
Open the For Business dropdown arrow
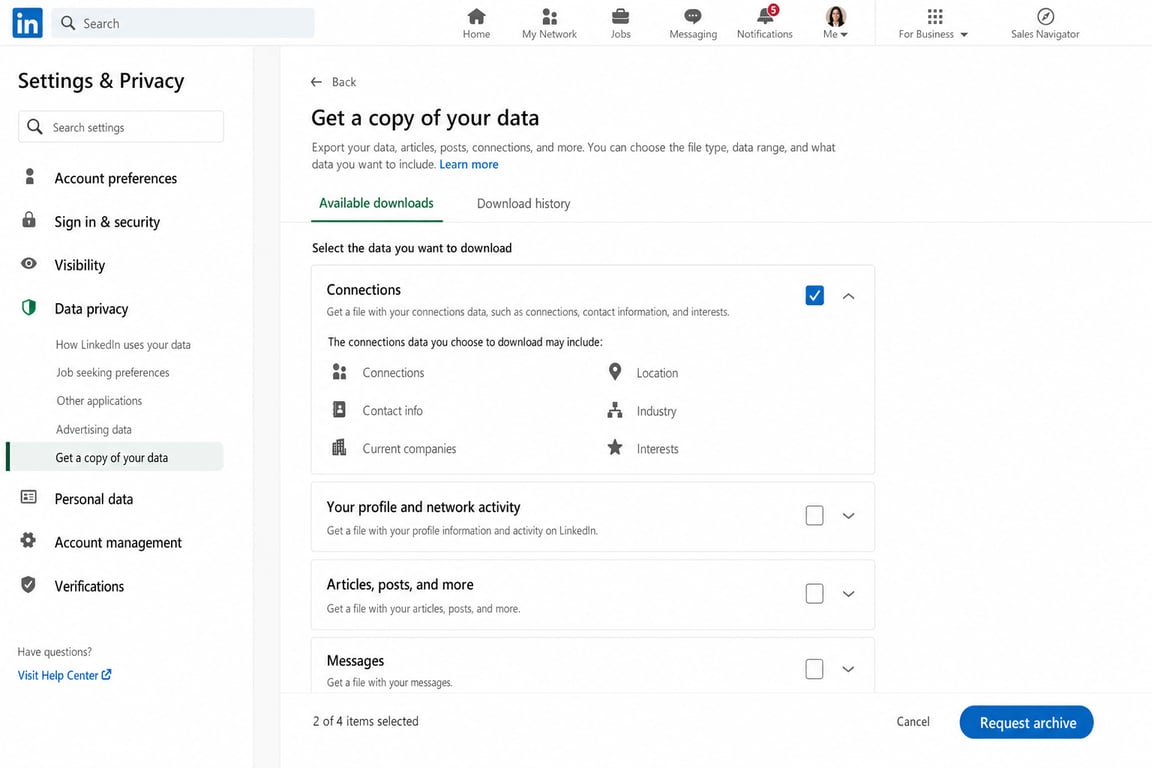tap(964, 35)
